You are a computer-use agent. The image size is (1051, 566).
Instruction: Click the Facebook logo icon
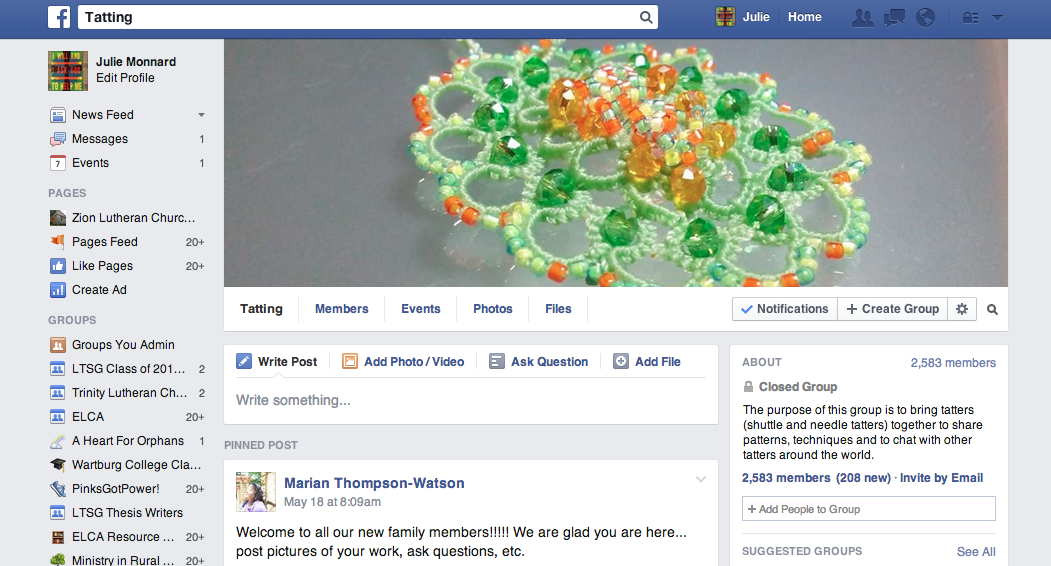59,17
